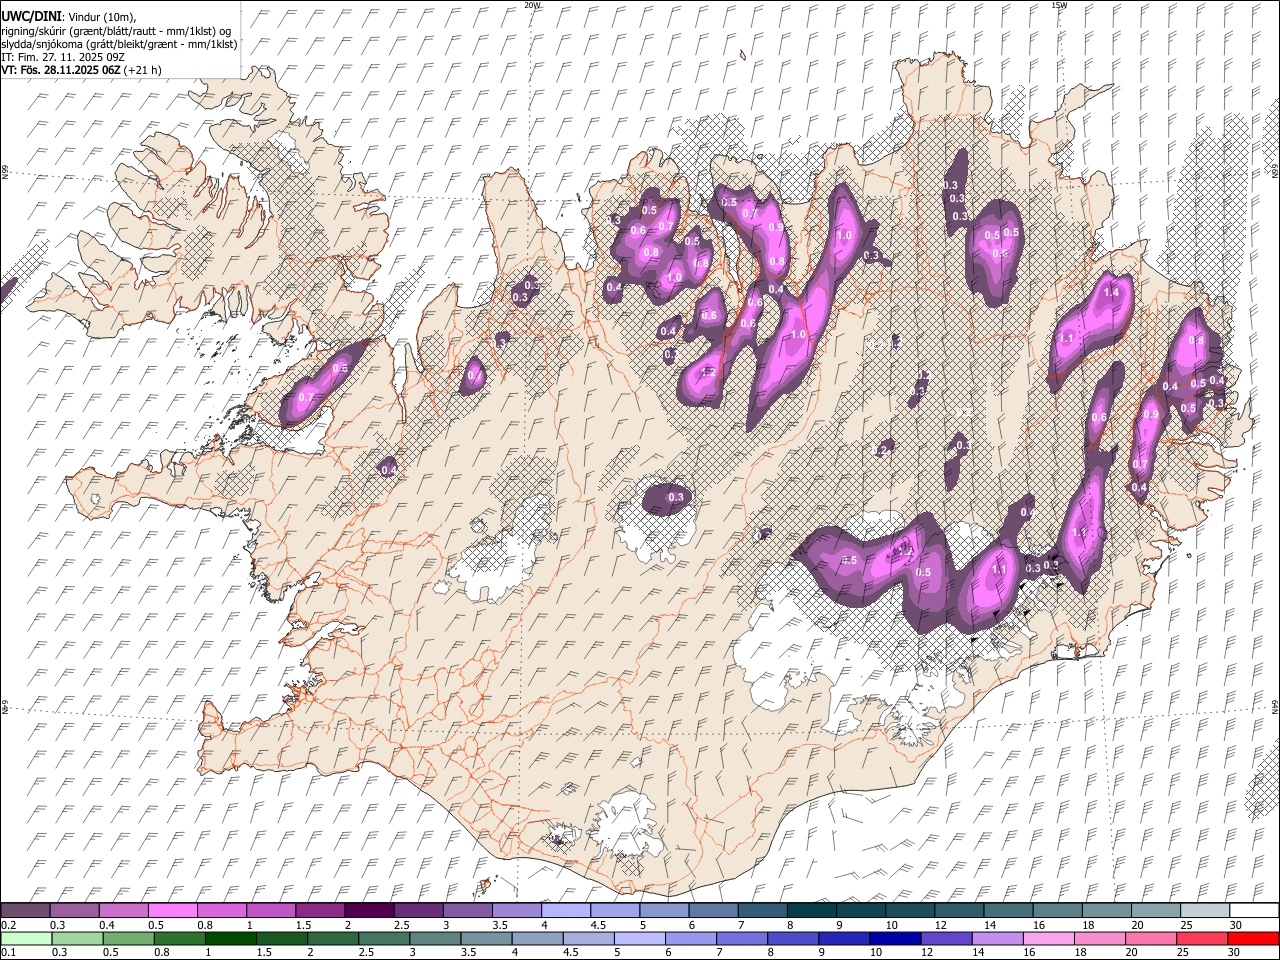The width and height of the screenshot is (1280, 960).
Task: Click the upper legend swatch starting at 0.2
Action: pos(26,911)
